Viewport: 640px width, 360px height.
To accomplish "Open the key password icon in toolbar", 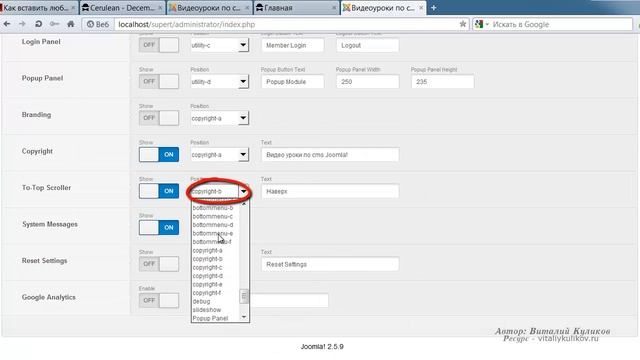I will tap(54, 24).
